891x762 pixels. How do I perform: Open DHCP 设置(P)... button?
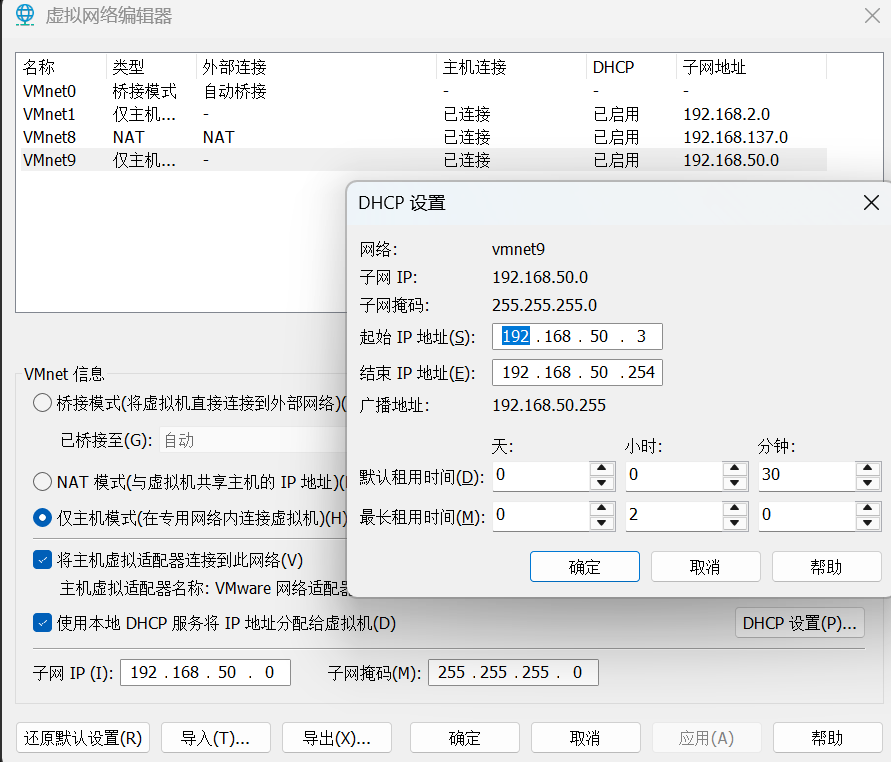800,623
